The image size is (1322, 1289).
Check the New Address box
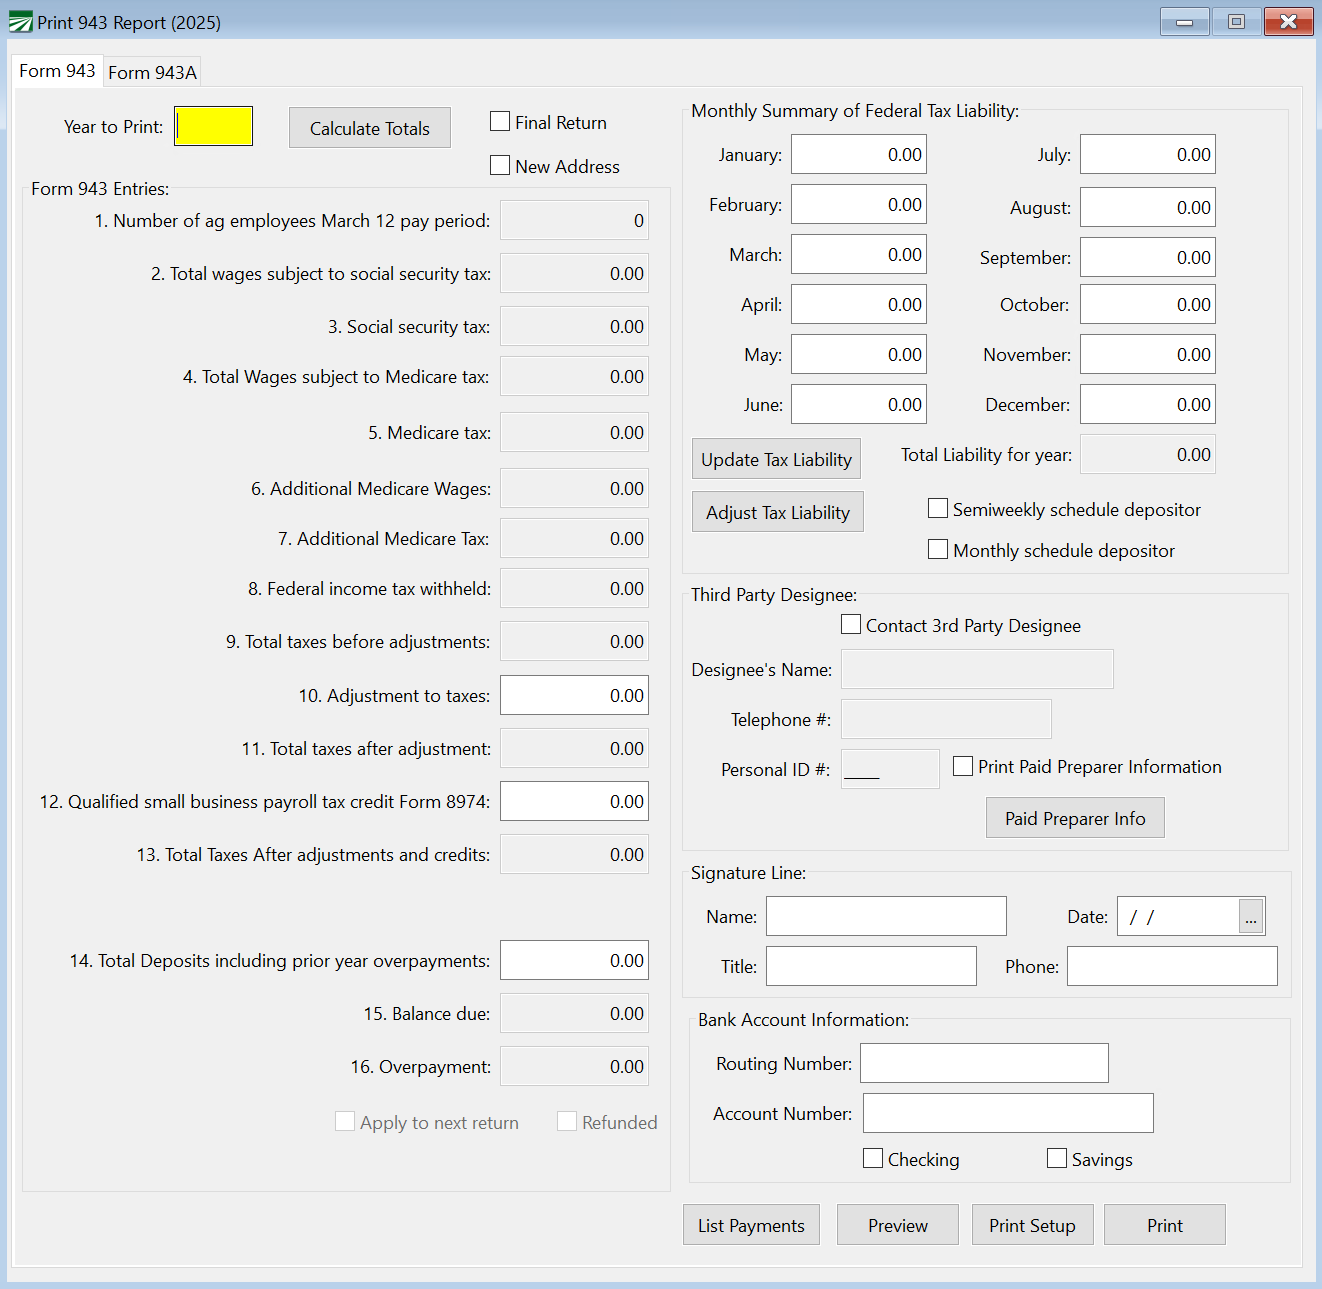tap(500, 166)
